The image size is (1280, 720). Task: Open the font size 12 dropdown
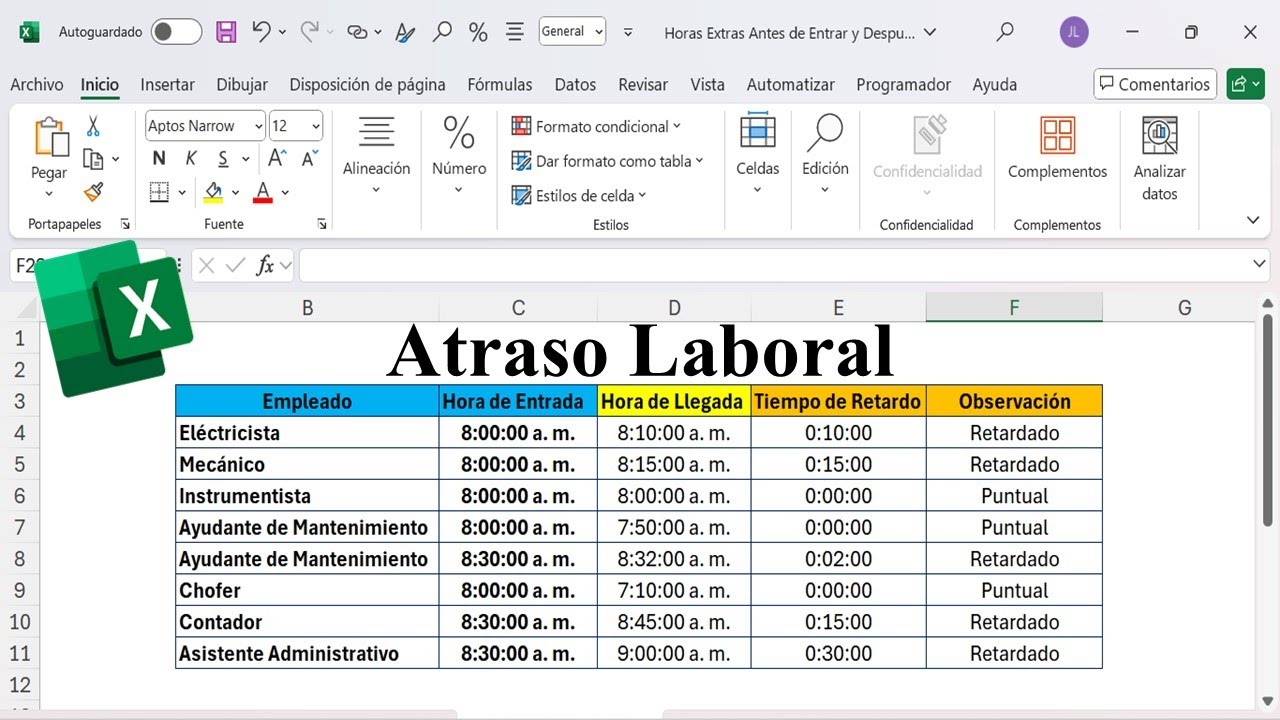click(316, 126)
